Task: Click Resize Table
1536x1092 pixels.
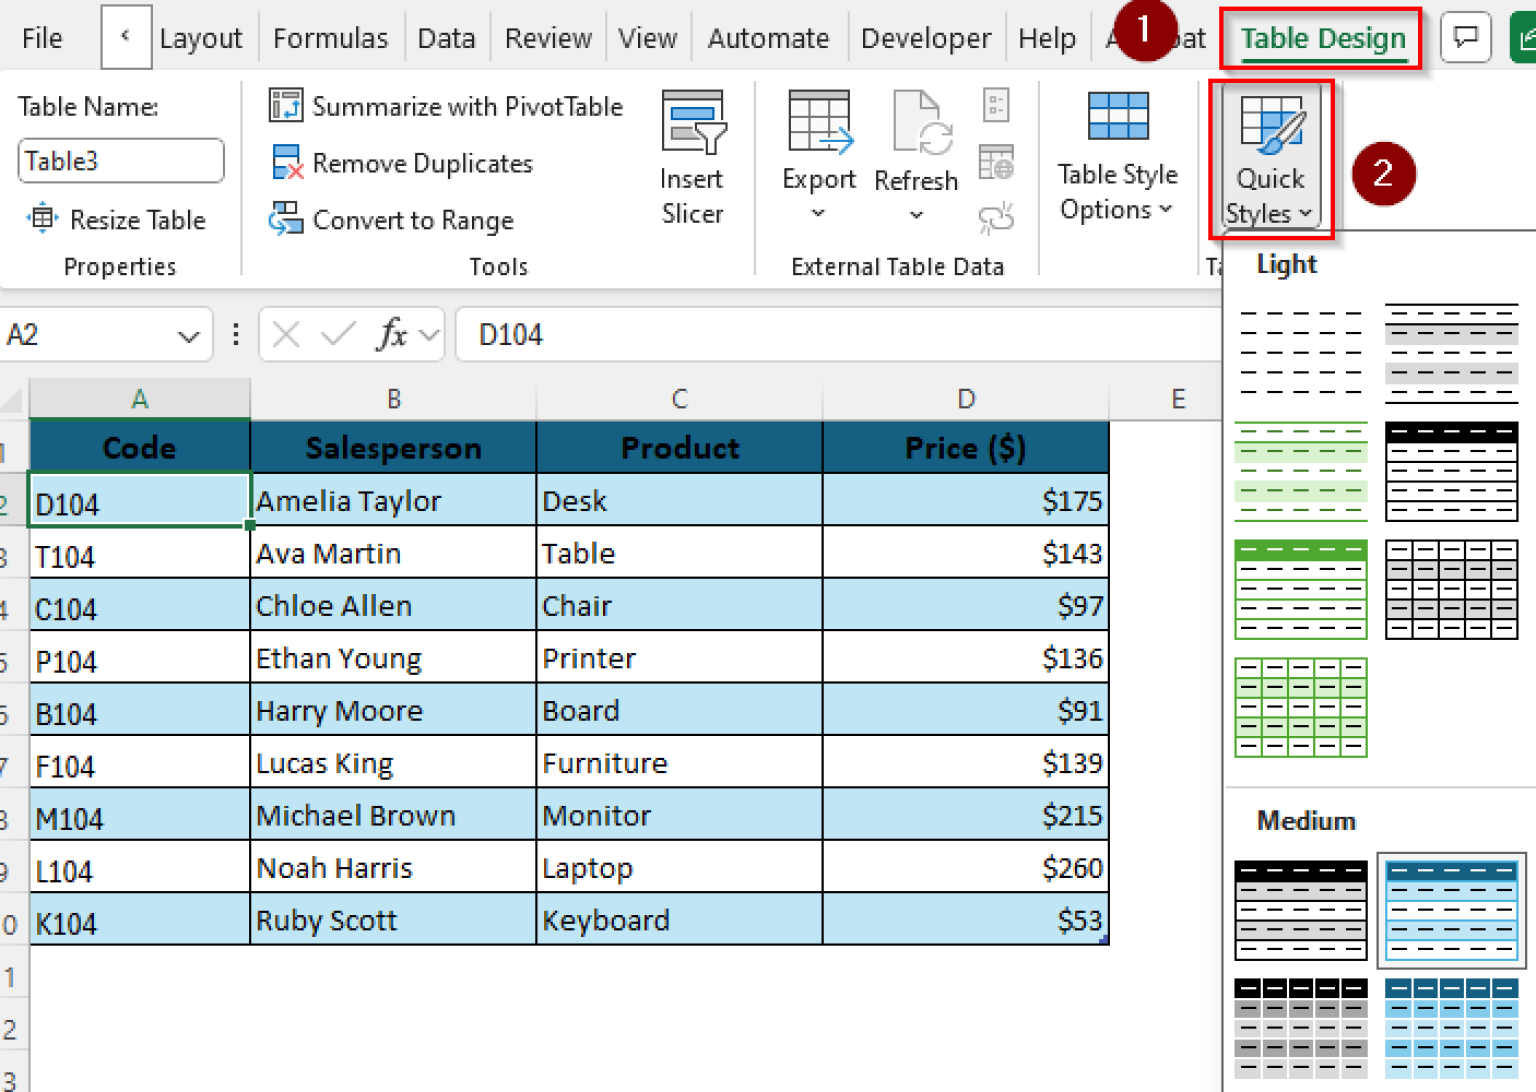Action: 117,220
